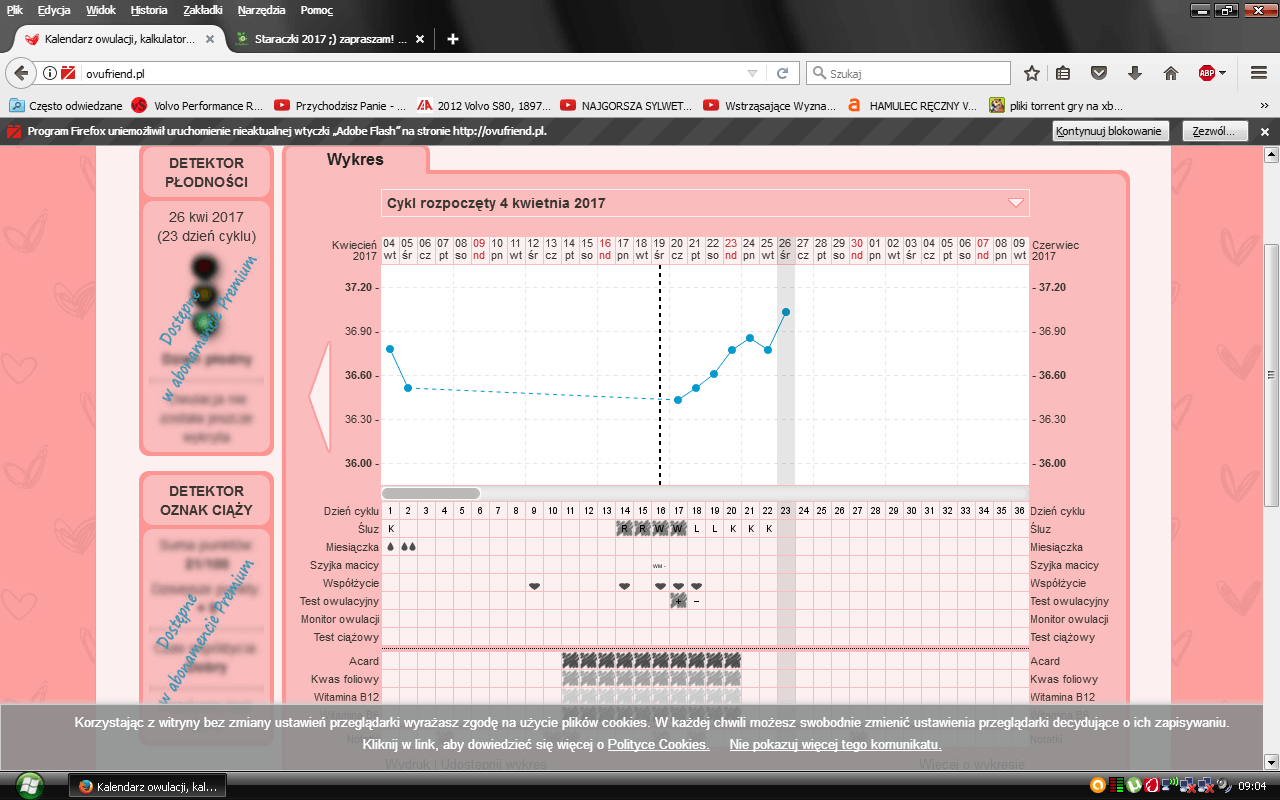This screenshot has width=1280, height=800.
Task: Open the Polityce Cookies link
Action: (x=658, y=745)
